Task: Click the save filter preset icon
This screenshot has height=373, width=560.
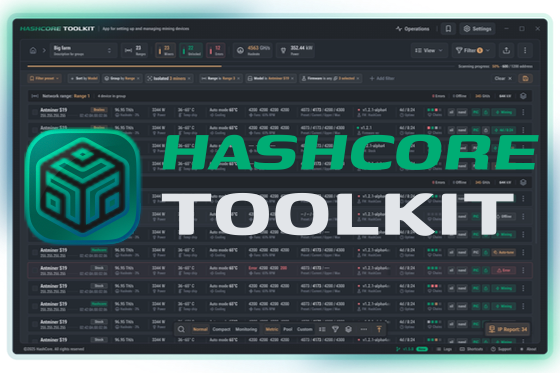Action: coord(525,78)
